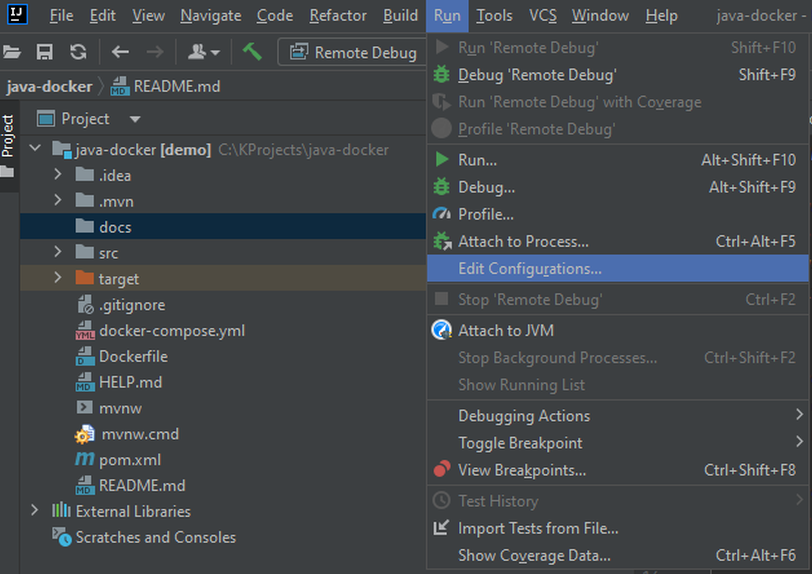
Task: Click the IntelliJ IDEA logo icon
Action: 17,14
